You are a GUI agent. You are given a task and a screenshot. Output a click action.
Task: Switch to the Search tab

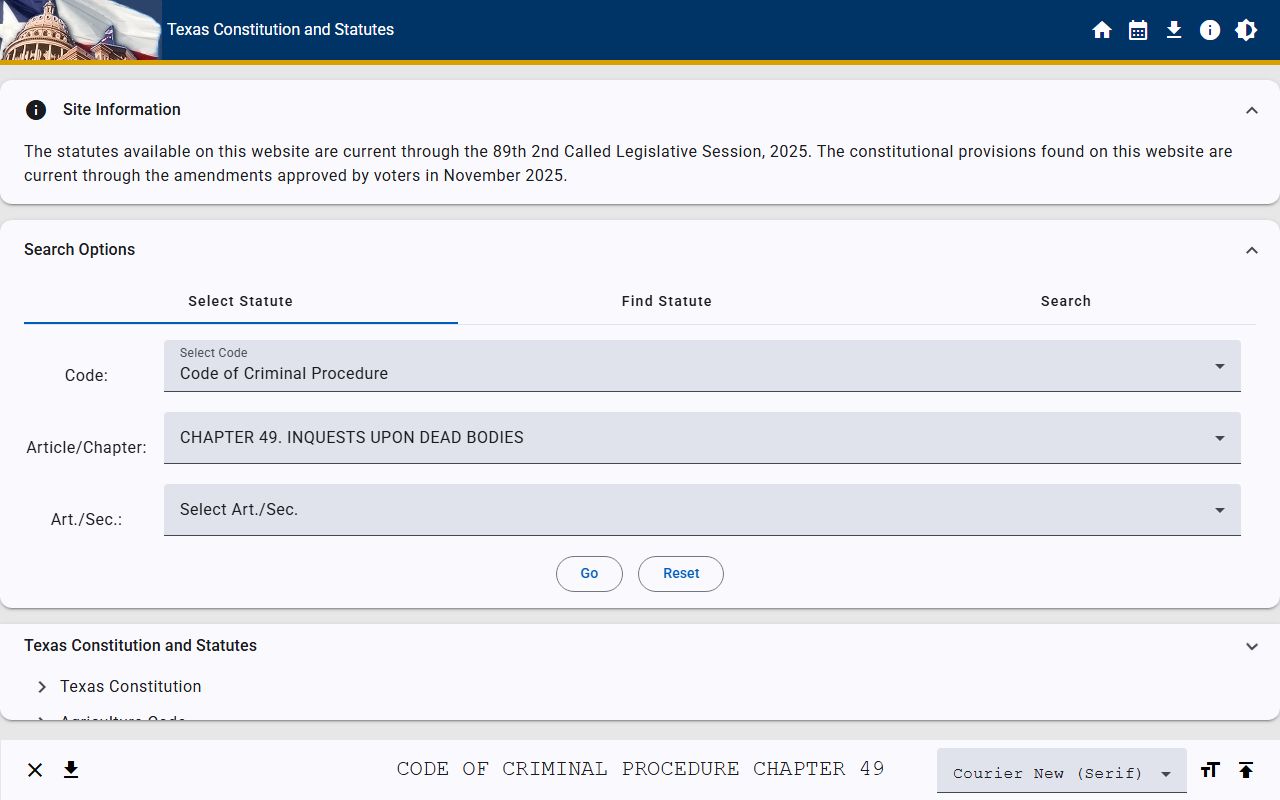1066,301
